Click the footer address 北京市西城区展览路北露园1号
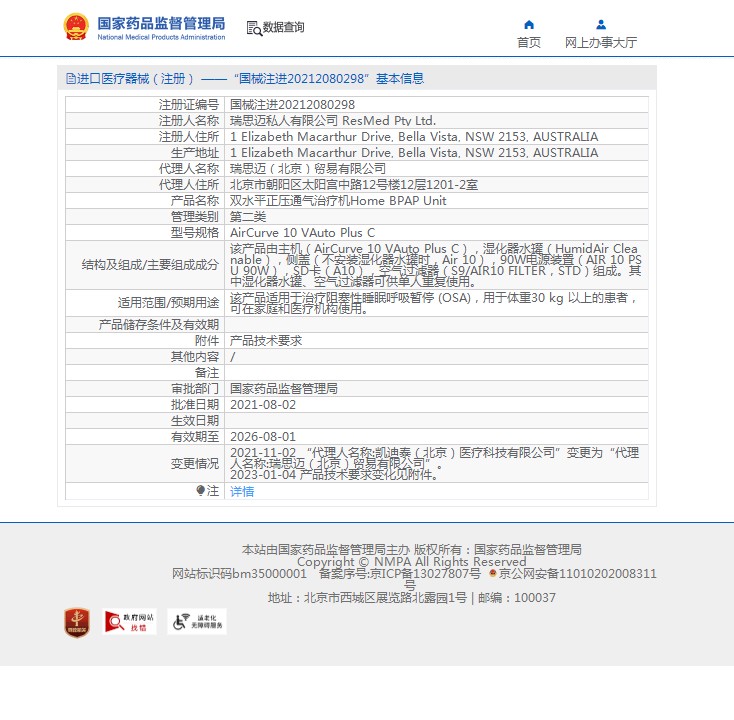734x720 pixels. tap(385, 598)
